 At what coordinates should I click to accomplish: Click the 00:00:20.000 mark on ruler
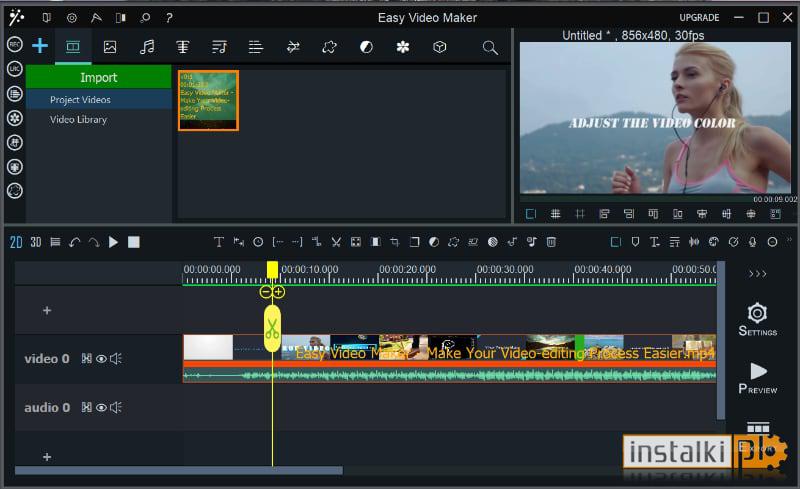click(x=407, y=269)
